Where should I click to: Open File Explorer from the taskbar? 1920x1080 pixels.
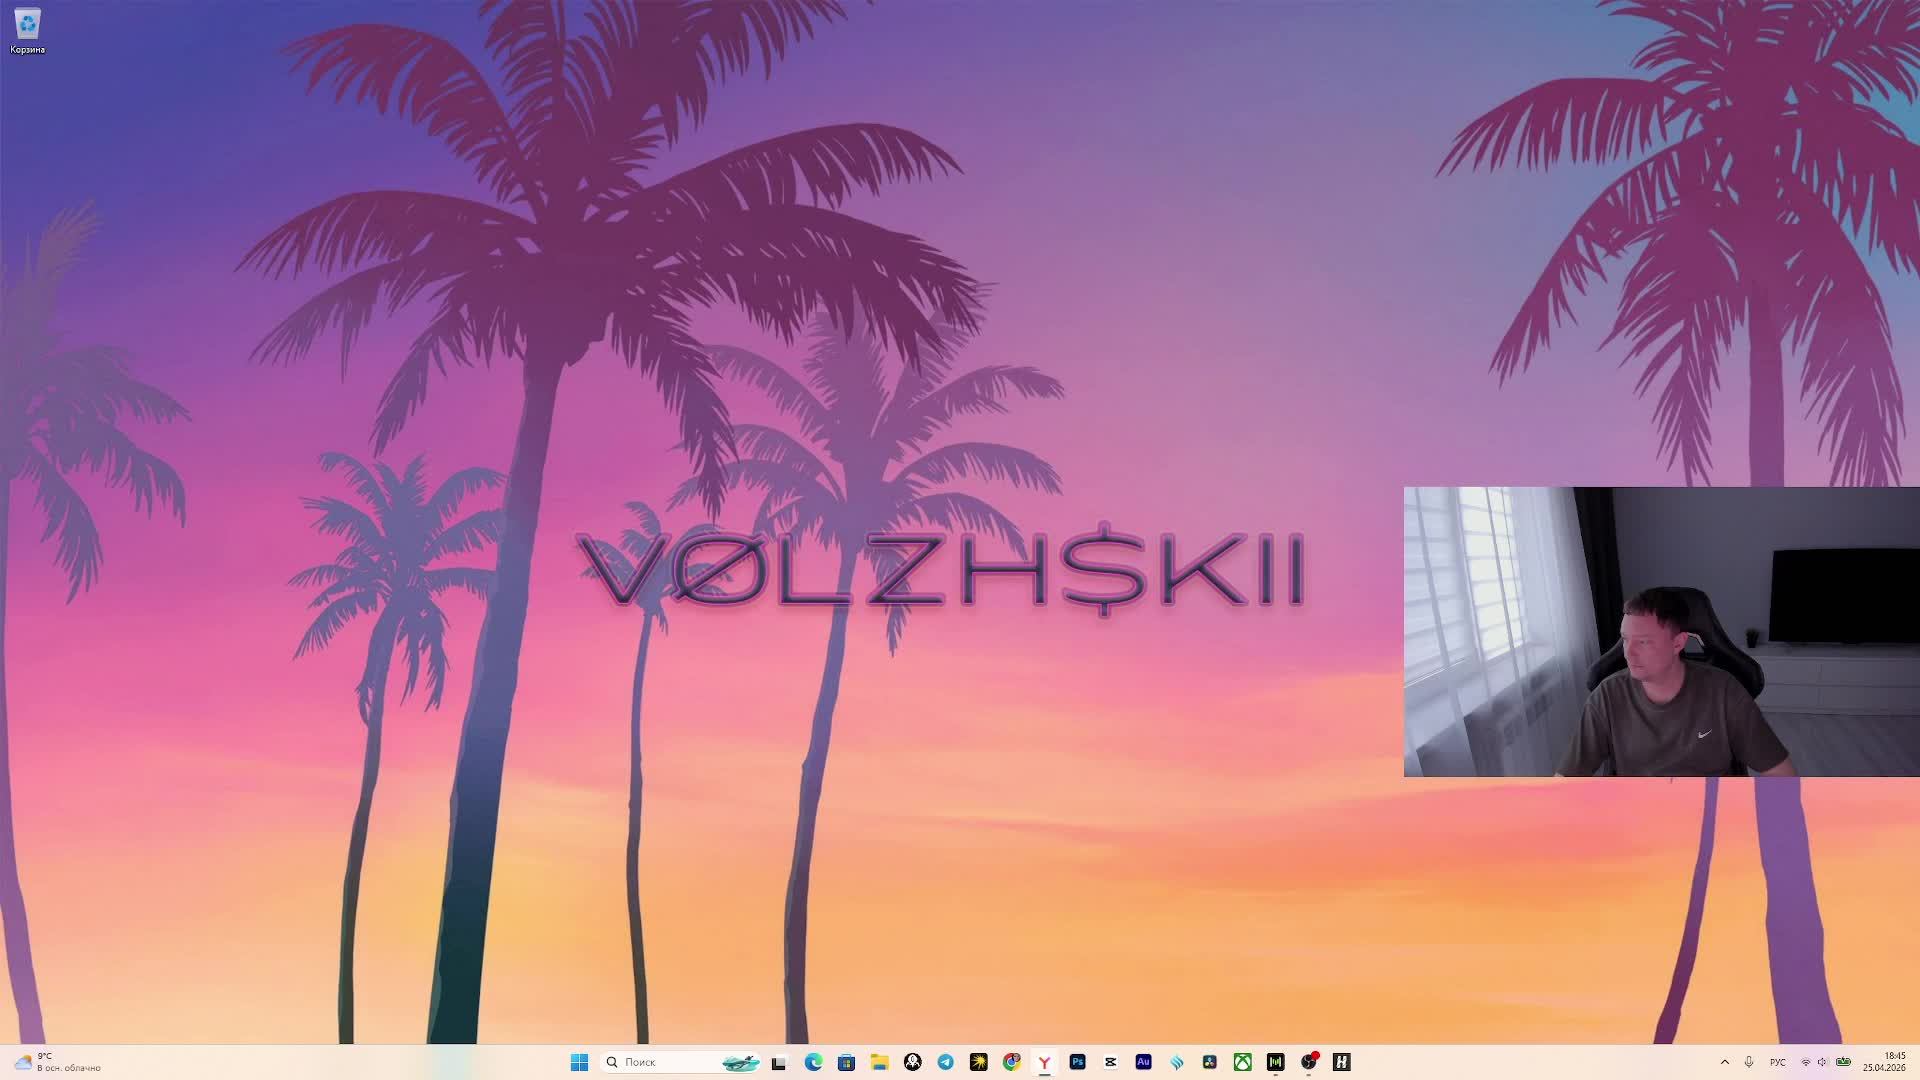[x=879, y=1062]
